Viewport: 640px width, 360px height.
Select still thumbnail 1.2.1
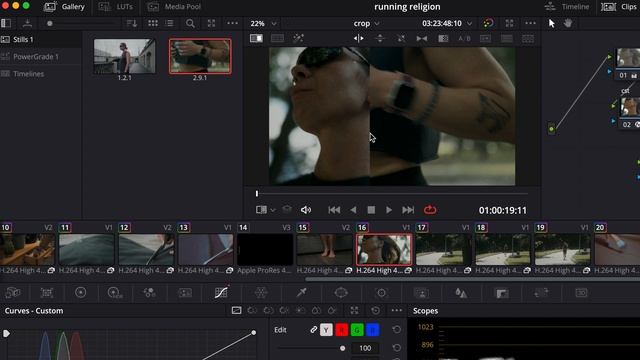pyautogui.click(x=124, y=56)
